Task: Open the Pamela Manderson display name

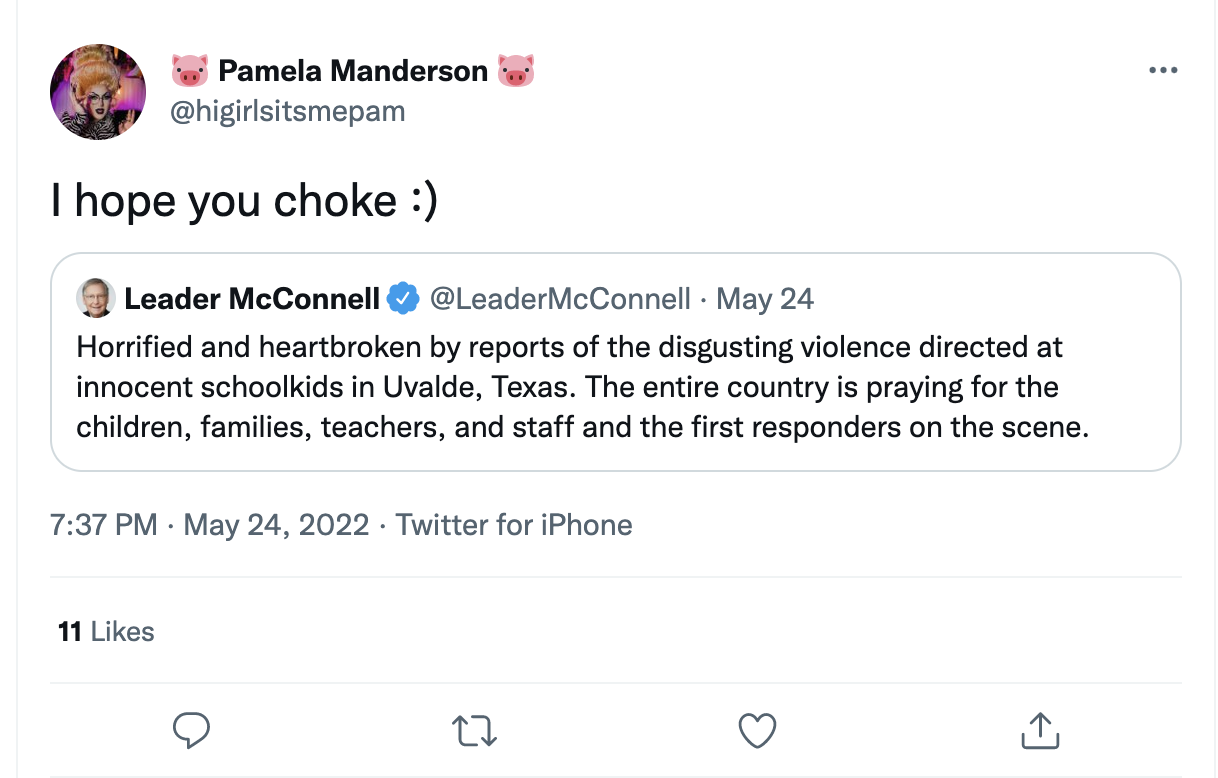Action: click(353, 71)
